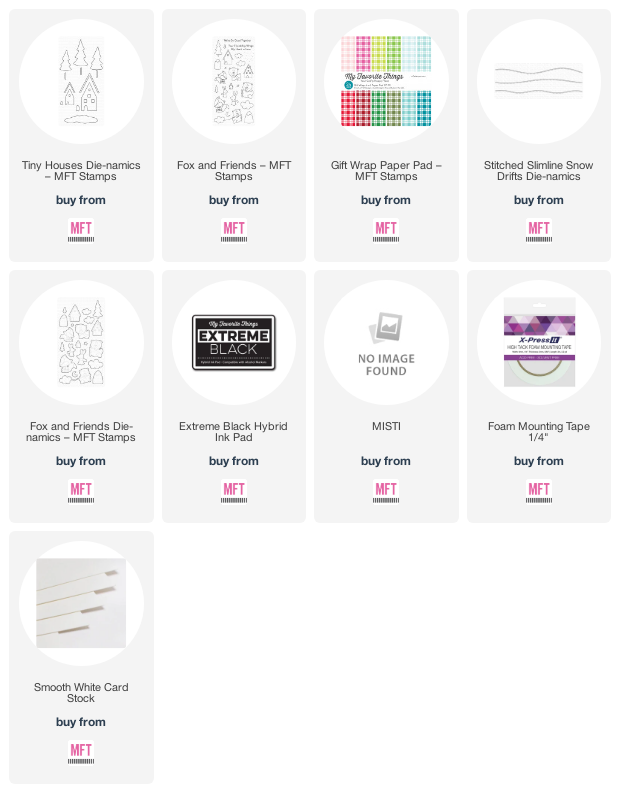The width and height of the screenshot is (620, 804).
Task: Click MFT logo under Extreme Black Hybrid Ink Pad
Action: coord(234,491)
